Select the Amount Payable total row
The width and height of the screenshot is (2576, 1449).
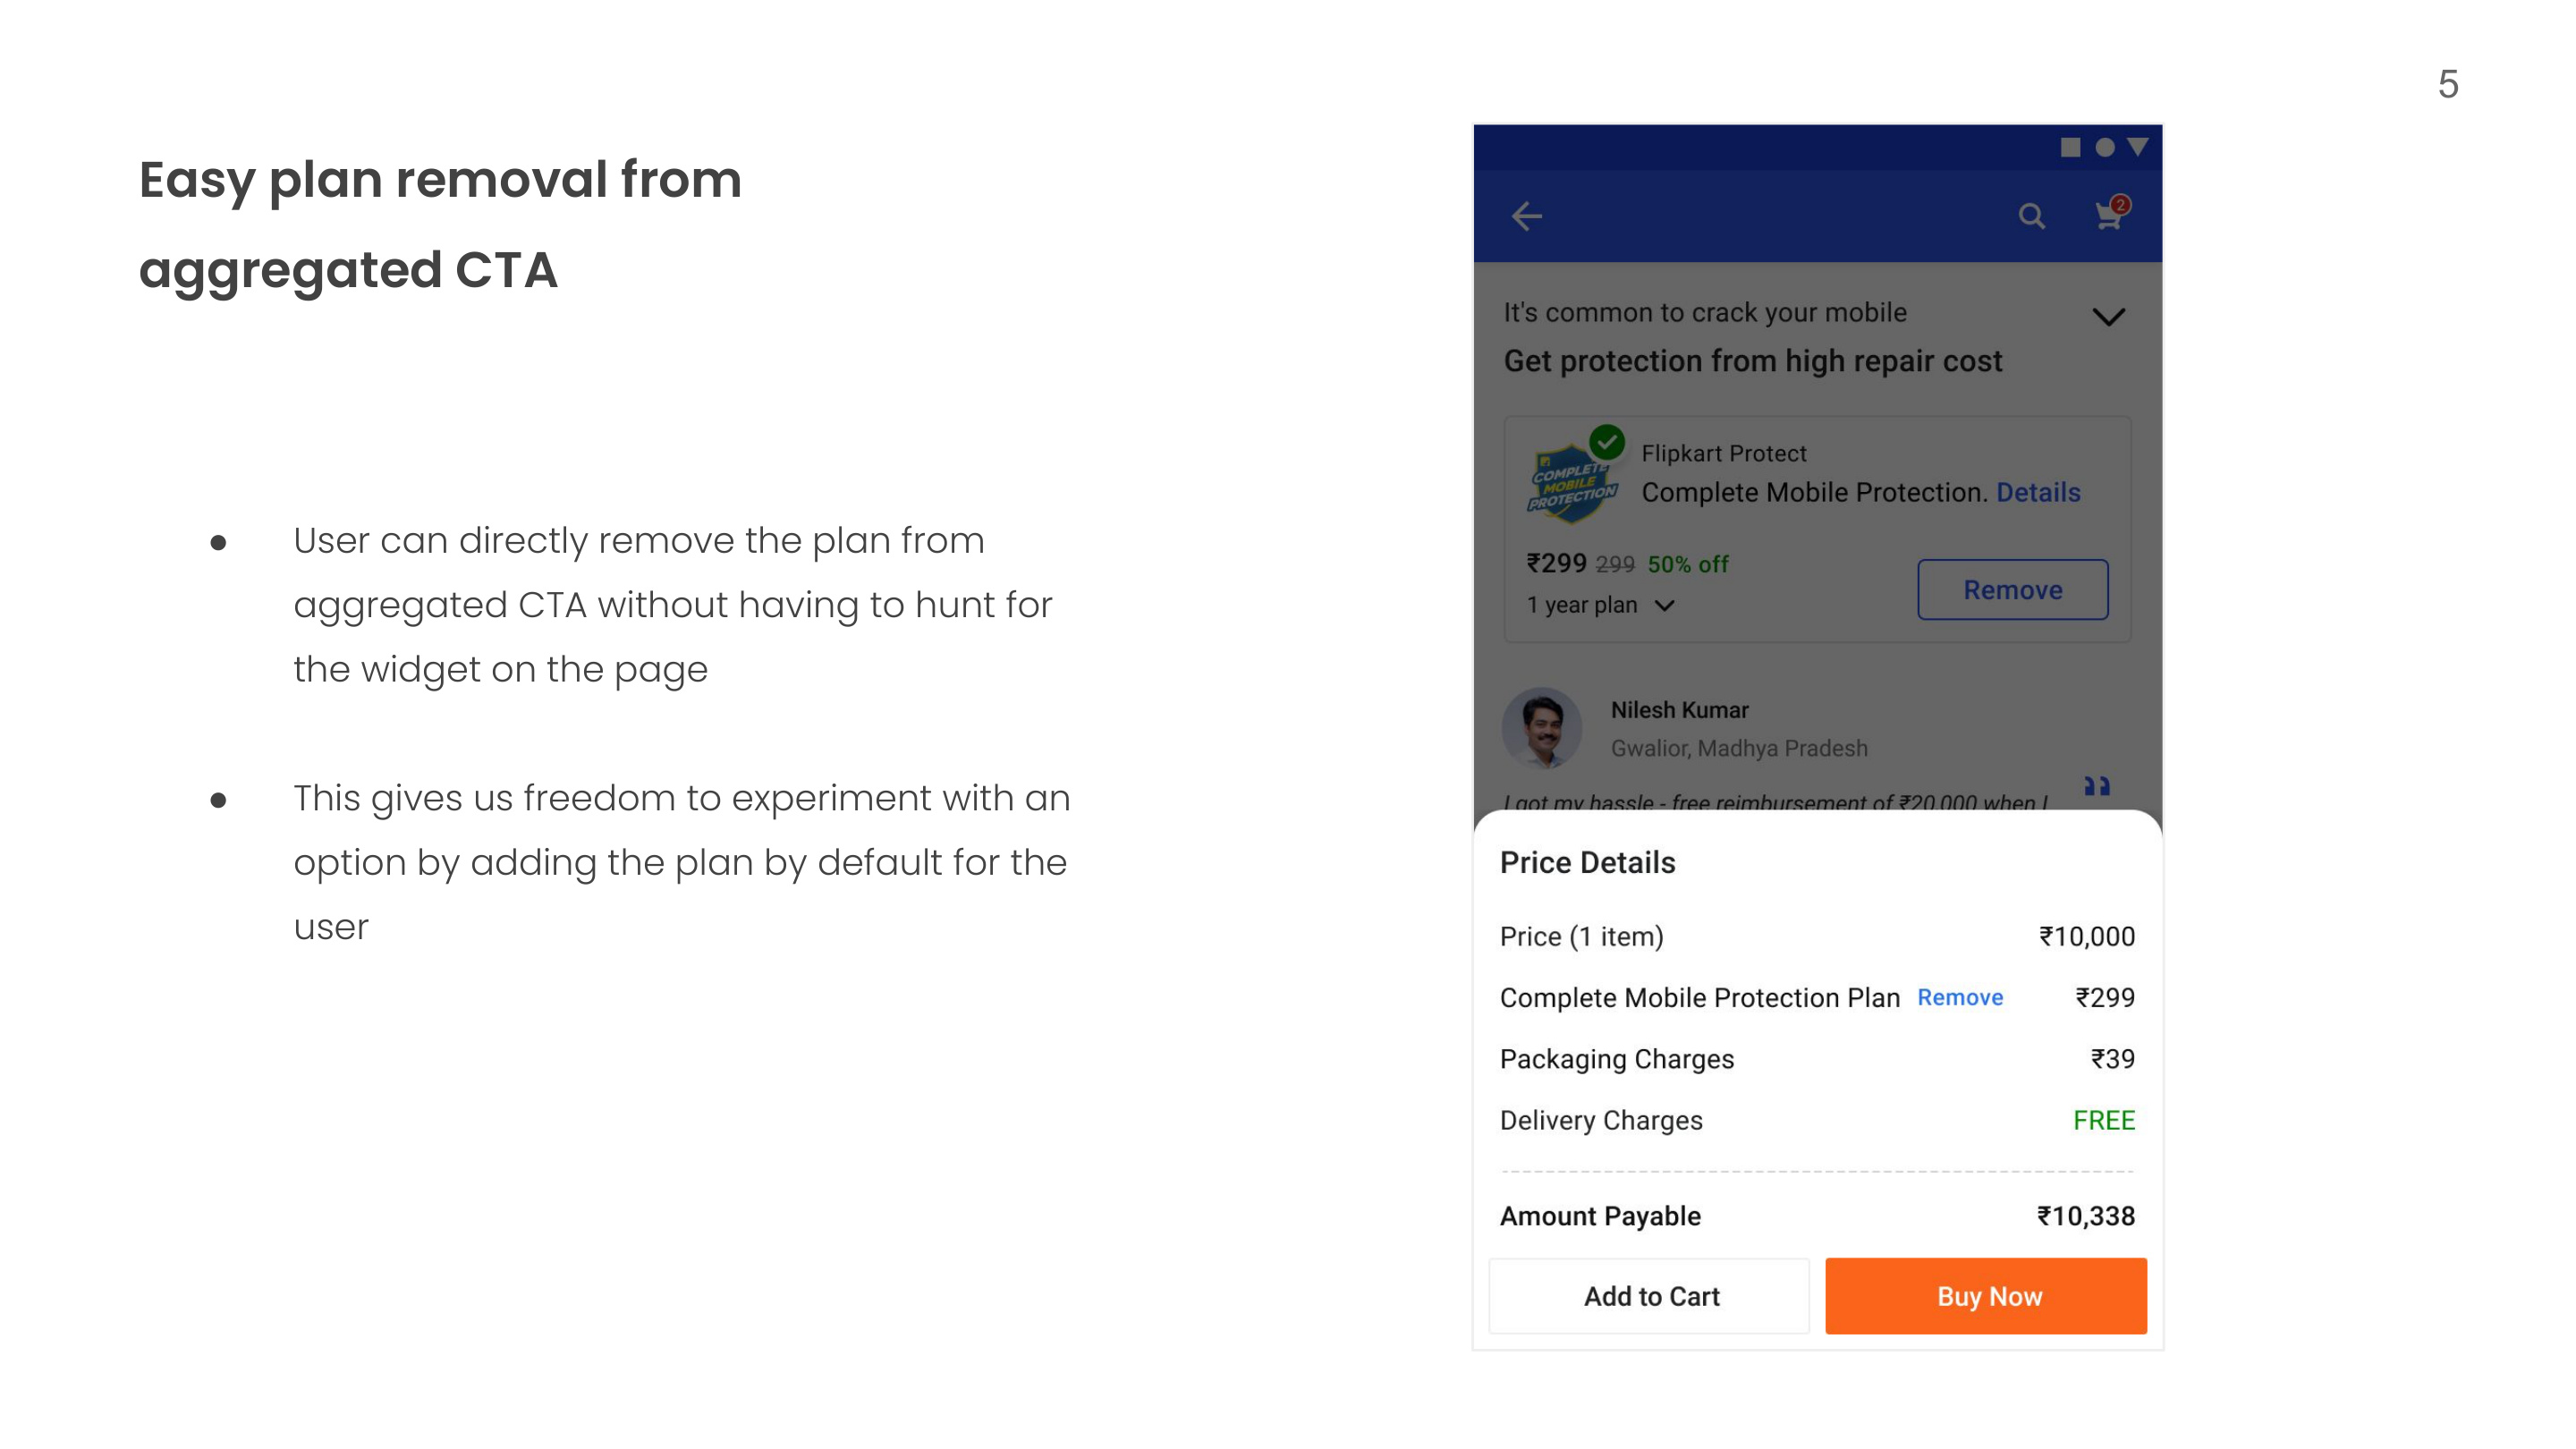1817,1216
